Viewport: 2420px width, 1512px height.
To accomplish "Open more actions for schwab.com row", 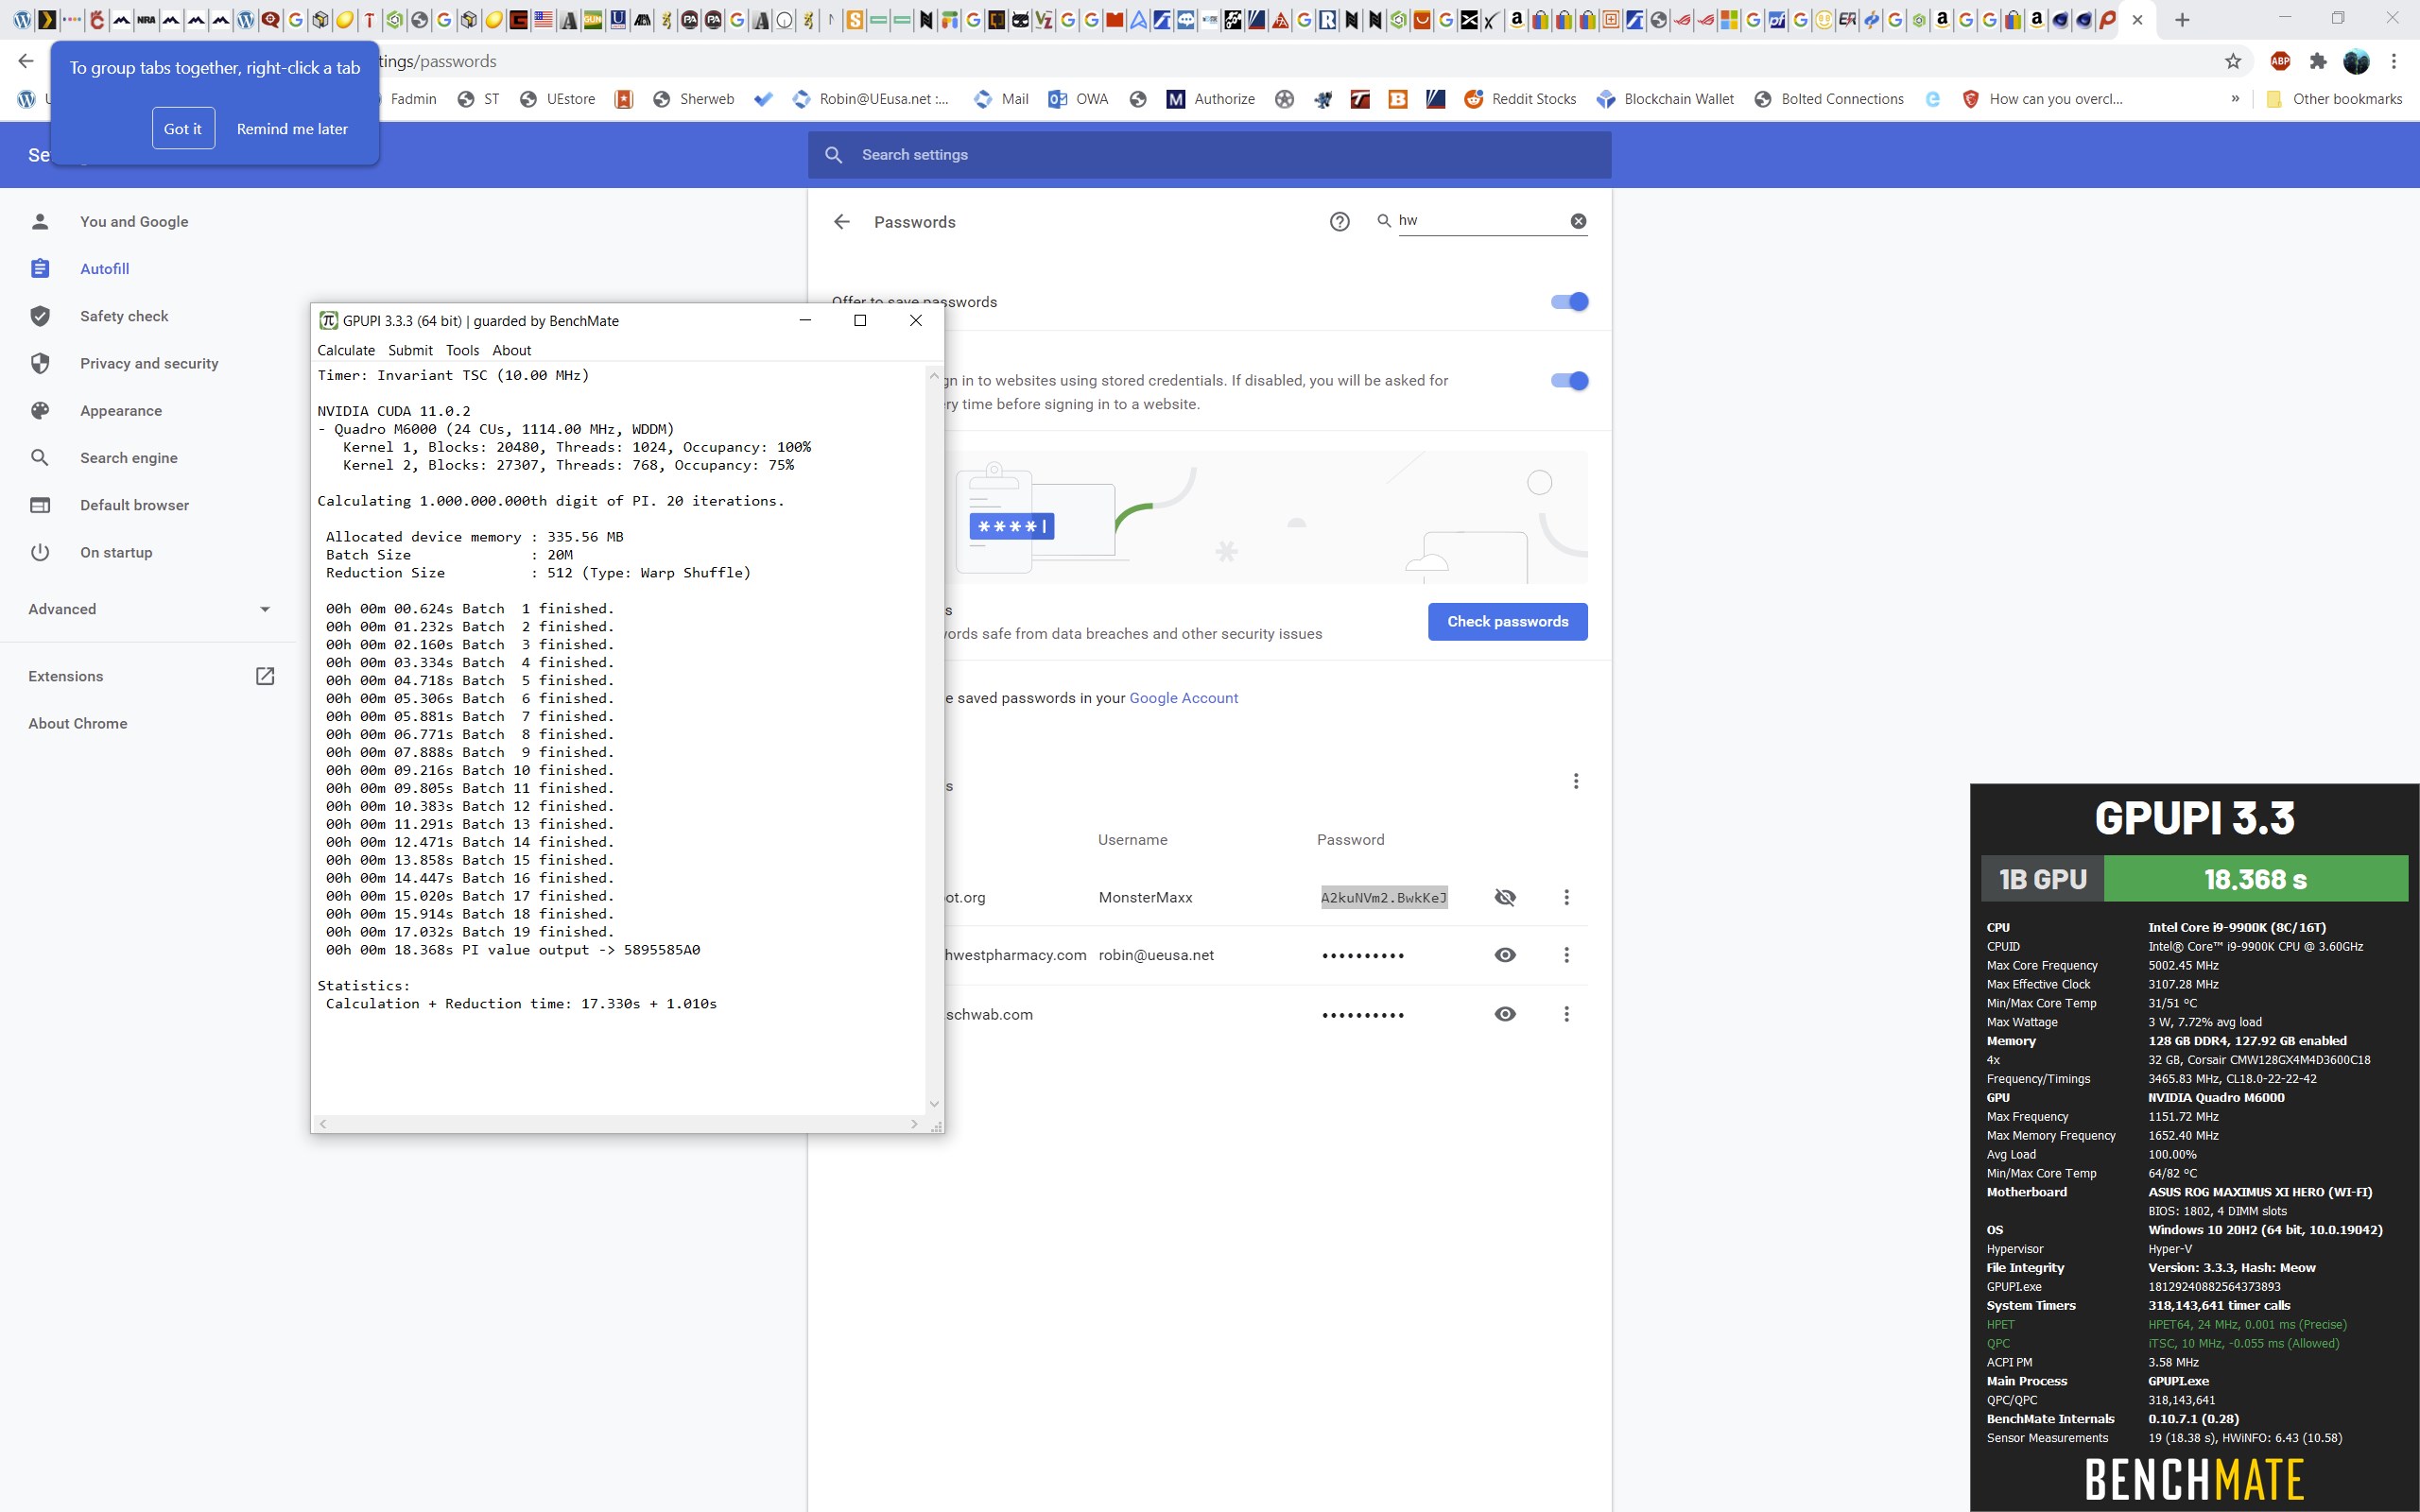I will coord(1566,1014).
